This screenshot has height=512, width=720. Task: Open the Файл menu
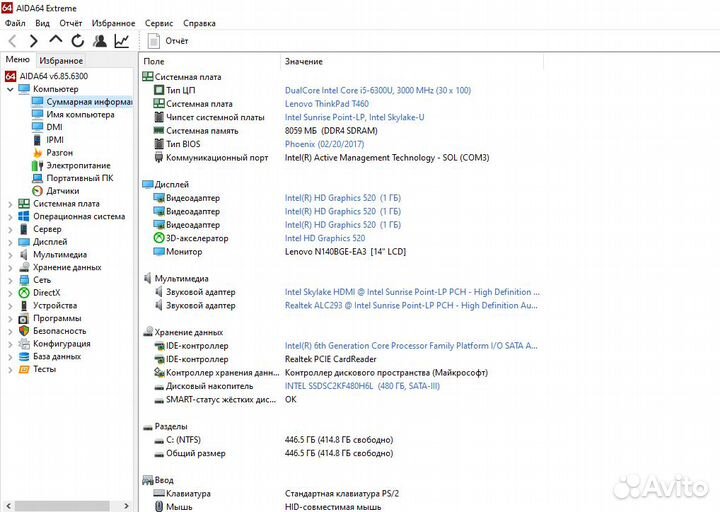click(15, 23)
